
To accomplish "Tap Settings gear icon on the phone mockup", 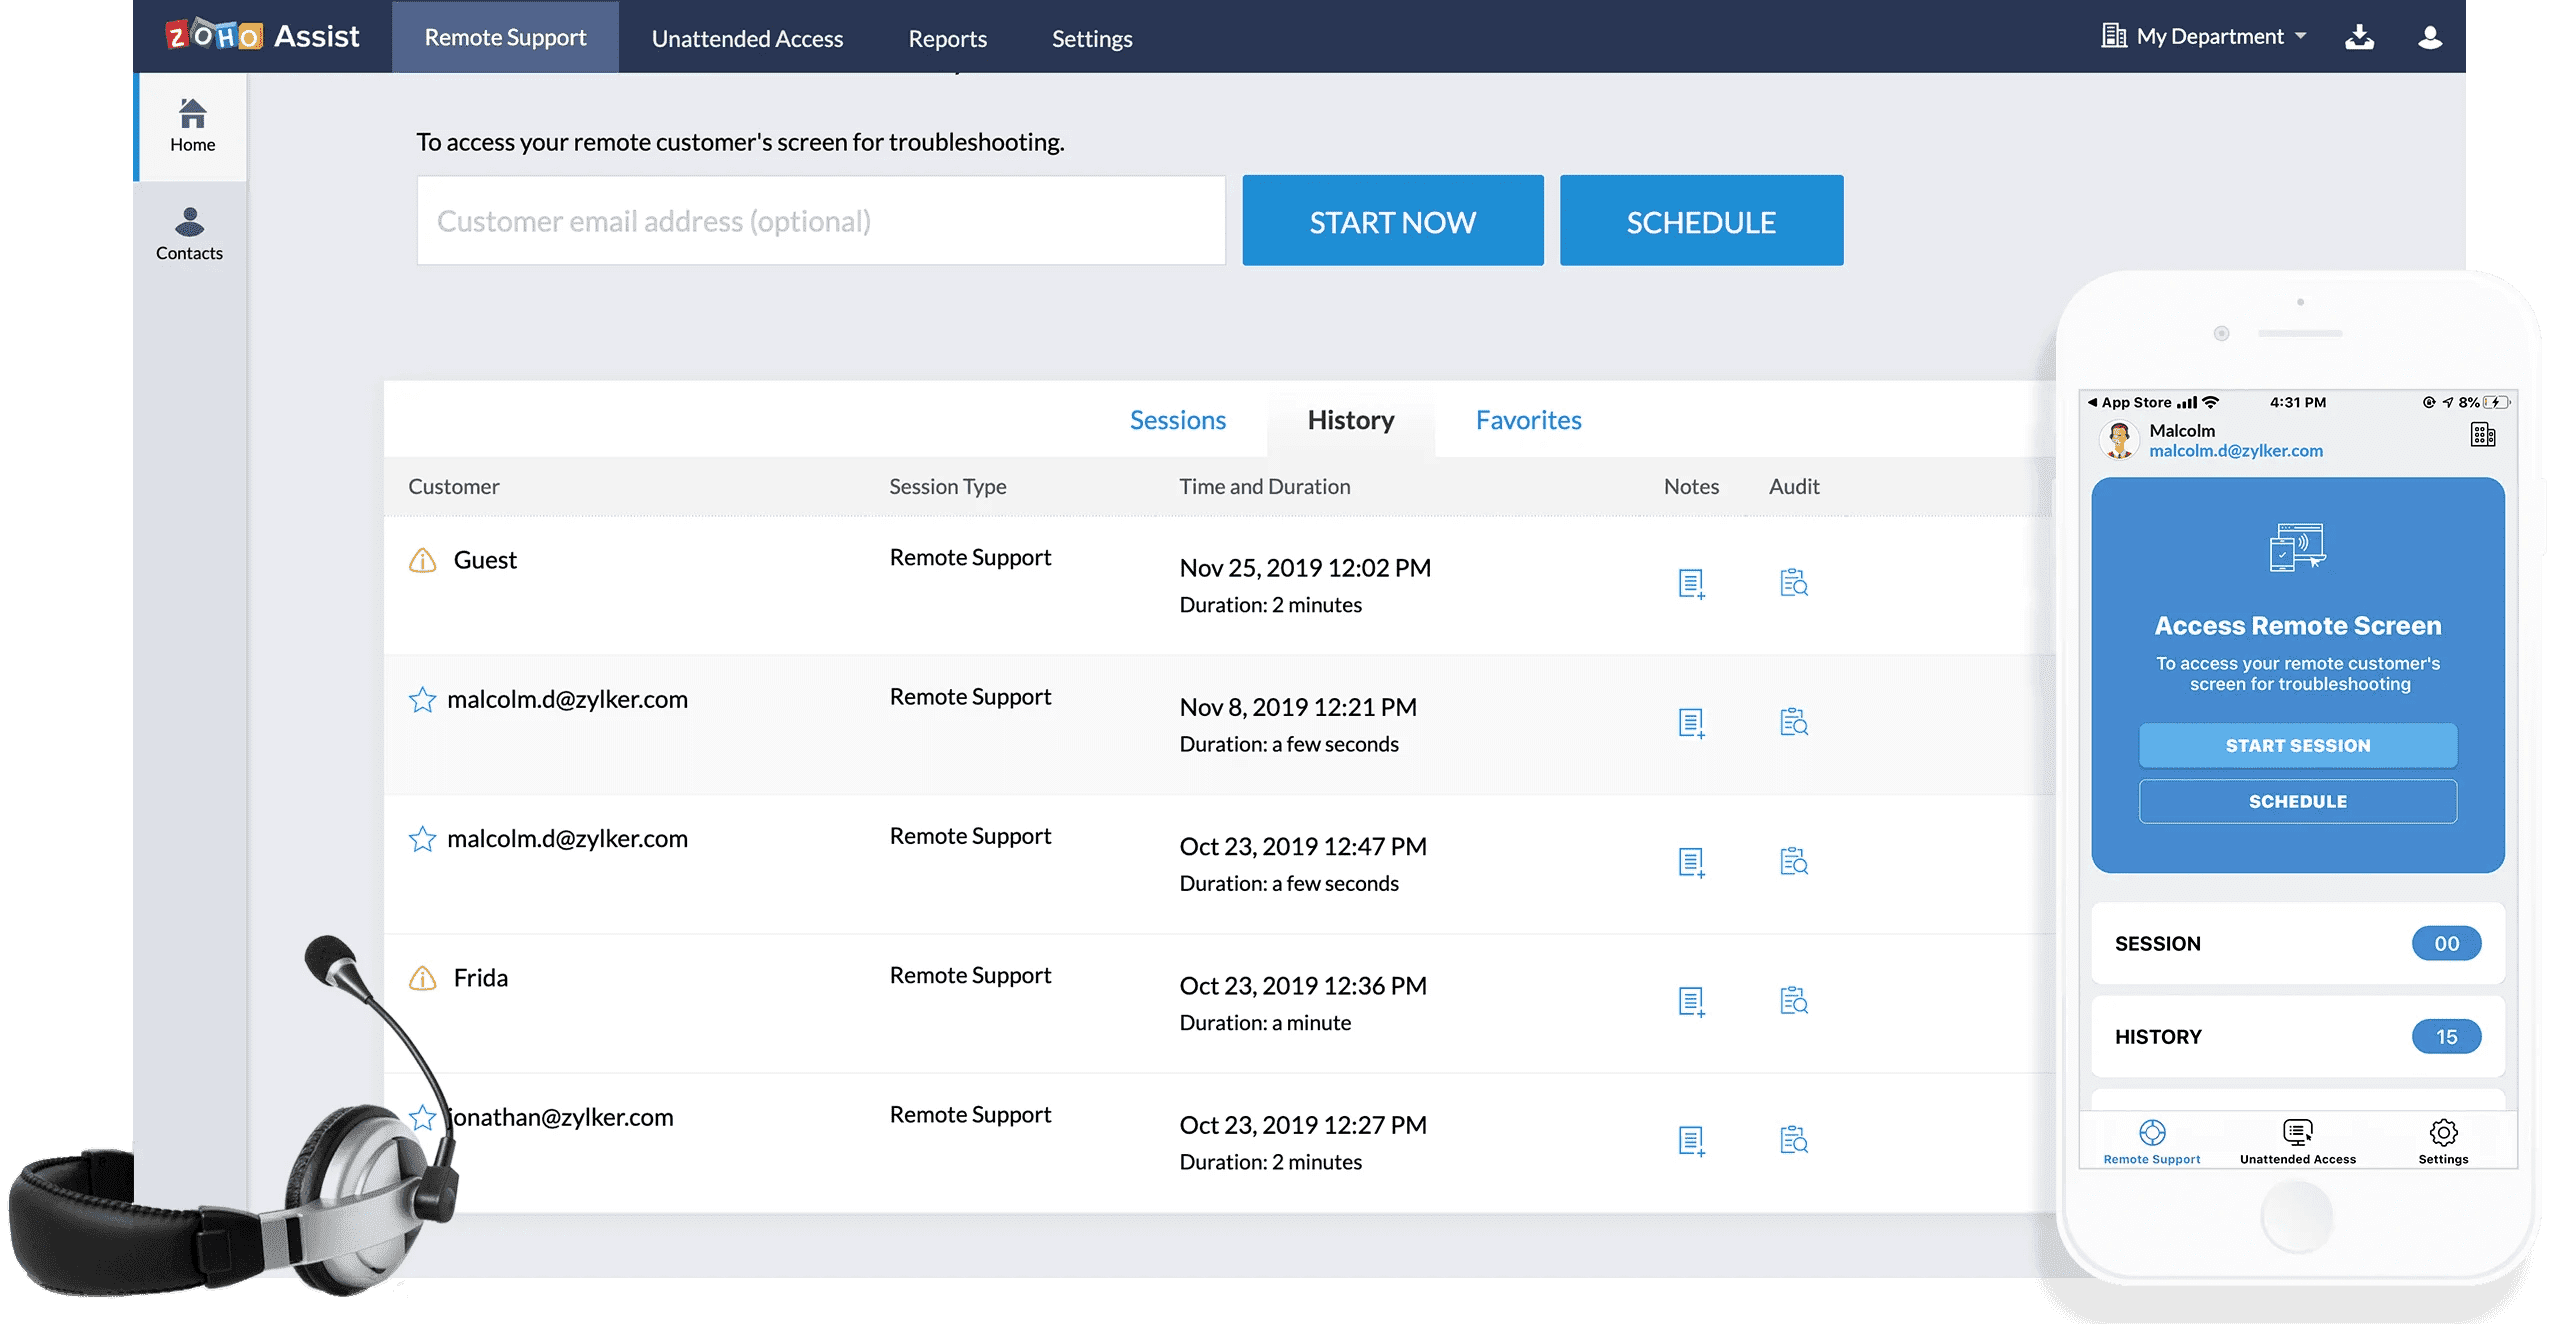I will coord(2443,1133).
